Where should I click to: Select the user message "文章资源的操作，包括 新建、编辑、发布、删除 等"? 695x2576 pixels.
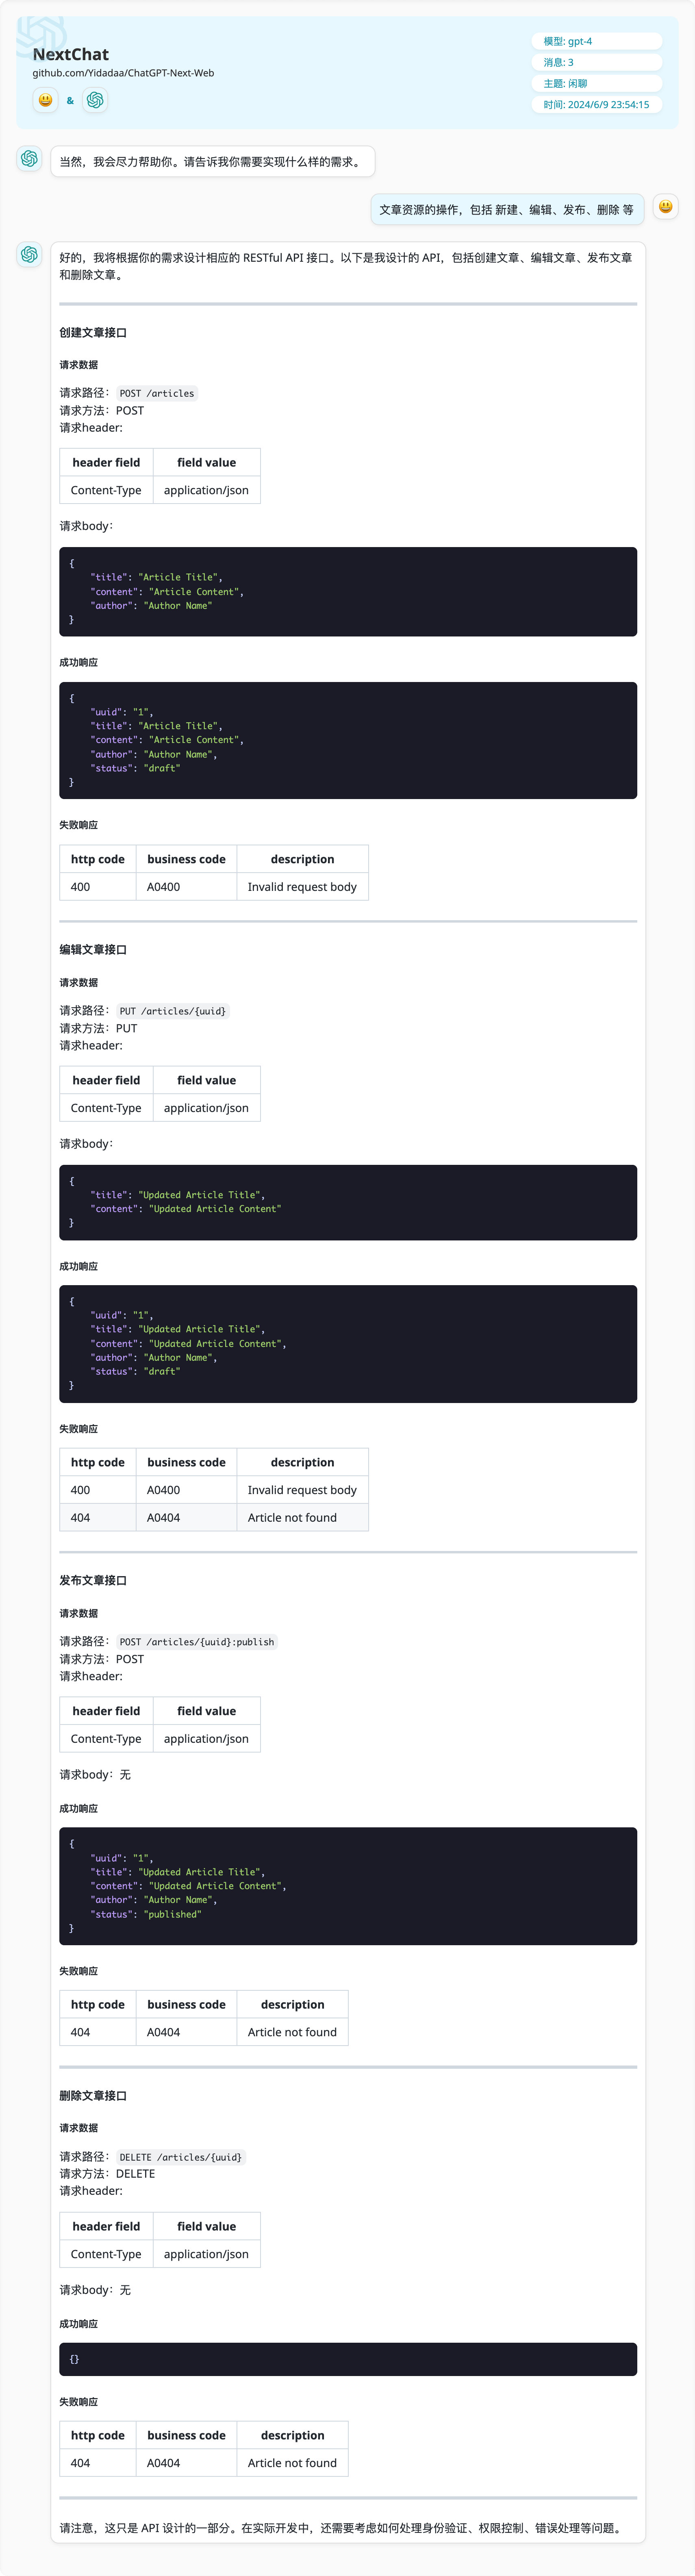(506, 210)
